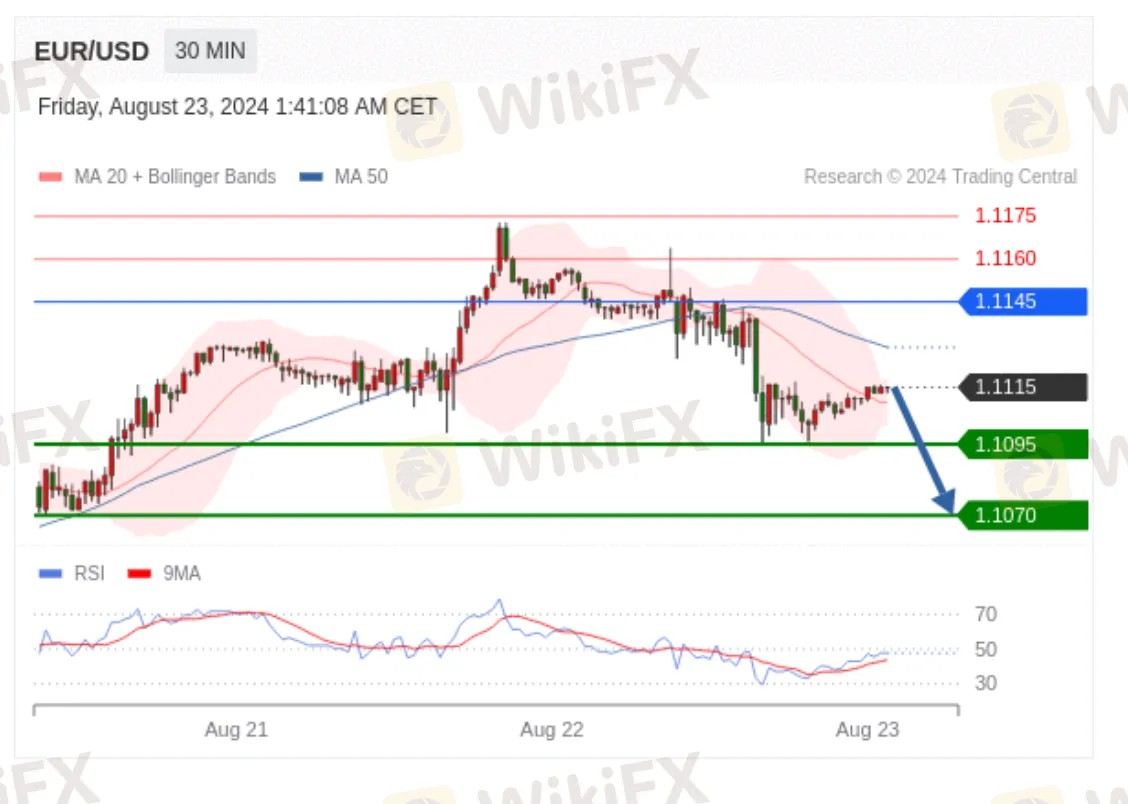The height and width of the screenshot is (804, 1128).
Task: Click the RSI legend label
Action: click(89, 574)
